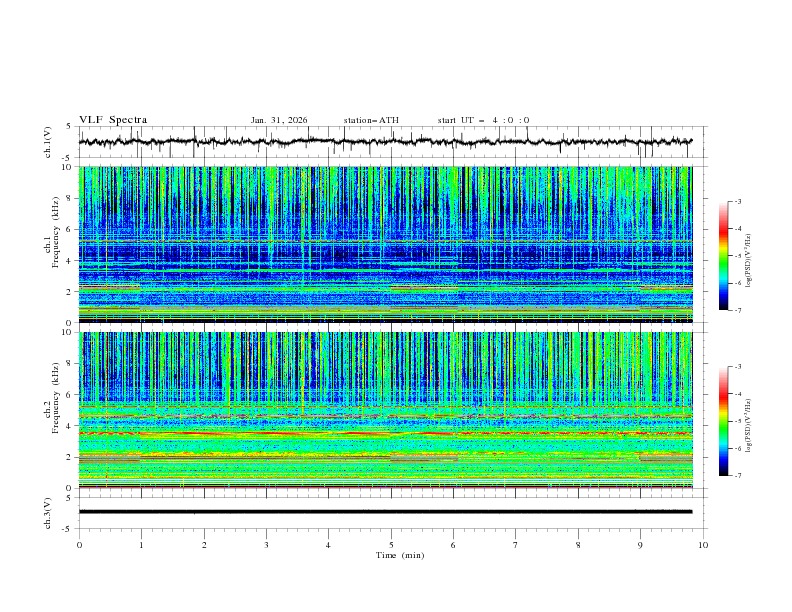792x612 pixels.
Task: Click time axis tick label "9"
Action: tap(640, 545)
